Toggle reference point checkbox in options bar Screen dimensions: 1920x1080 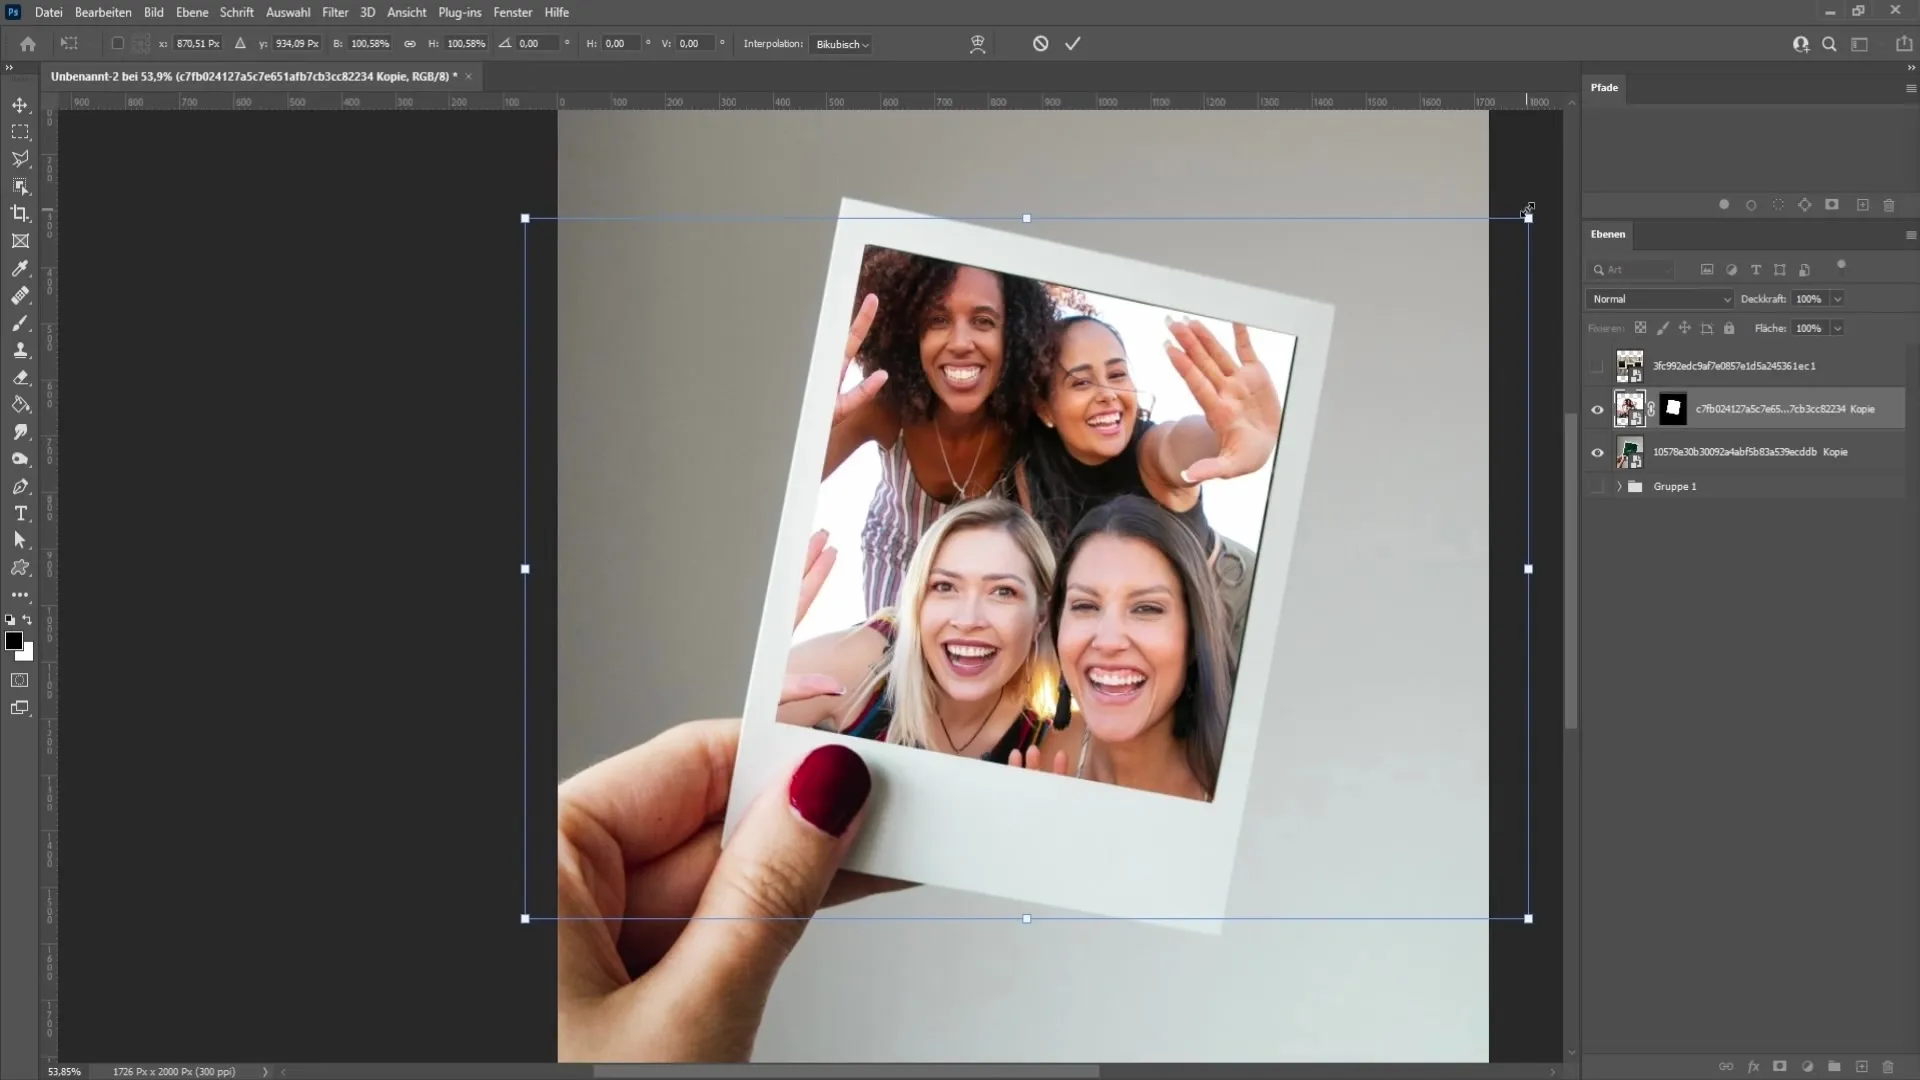point(117,44)
